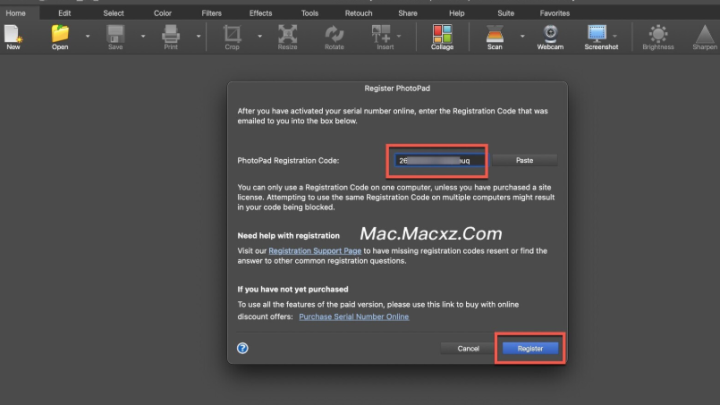The height and width of the screenshot is (405, 720).
Task: Open the Color tab
Action: click(163, 13)
